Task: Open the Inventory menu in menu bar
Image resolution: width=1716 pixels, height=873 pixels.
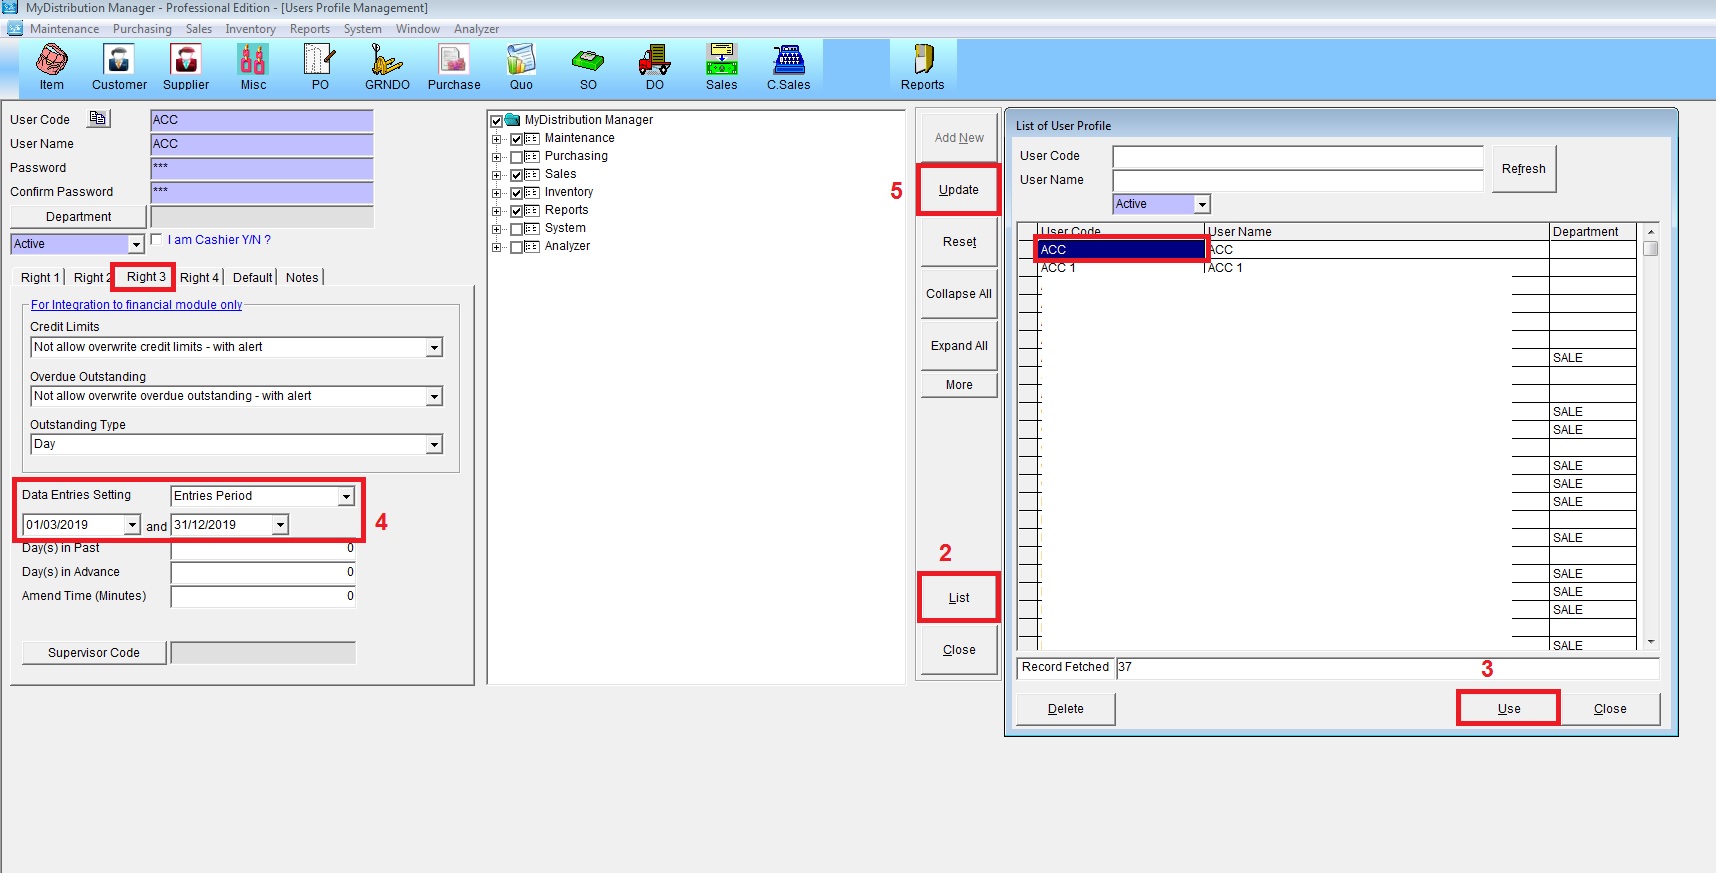Action: (250, 29)
